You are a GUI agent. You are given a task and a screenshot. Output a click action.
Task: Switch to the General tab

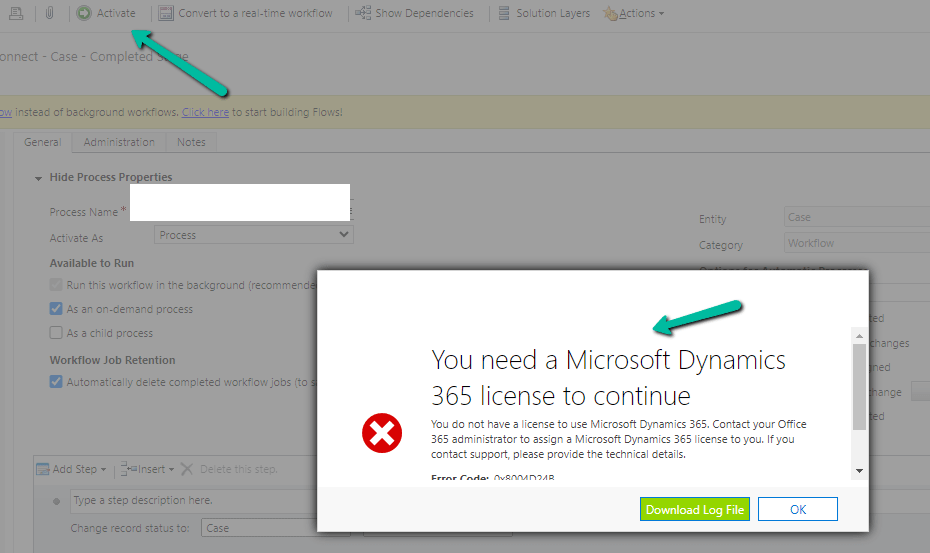click(x=43, y=142)
